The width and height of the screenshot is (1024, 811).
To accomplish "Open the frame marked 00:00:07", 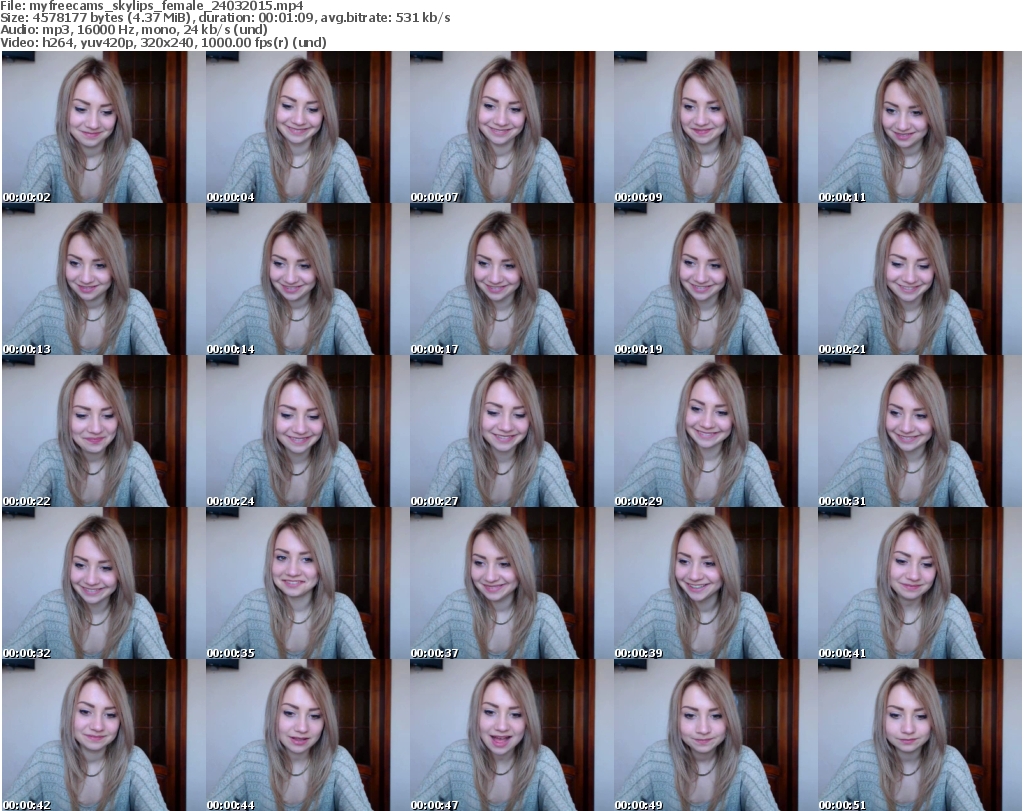I will click(511, 127).
